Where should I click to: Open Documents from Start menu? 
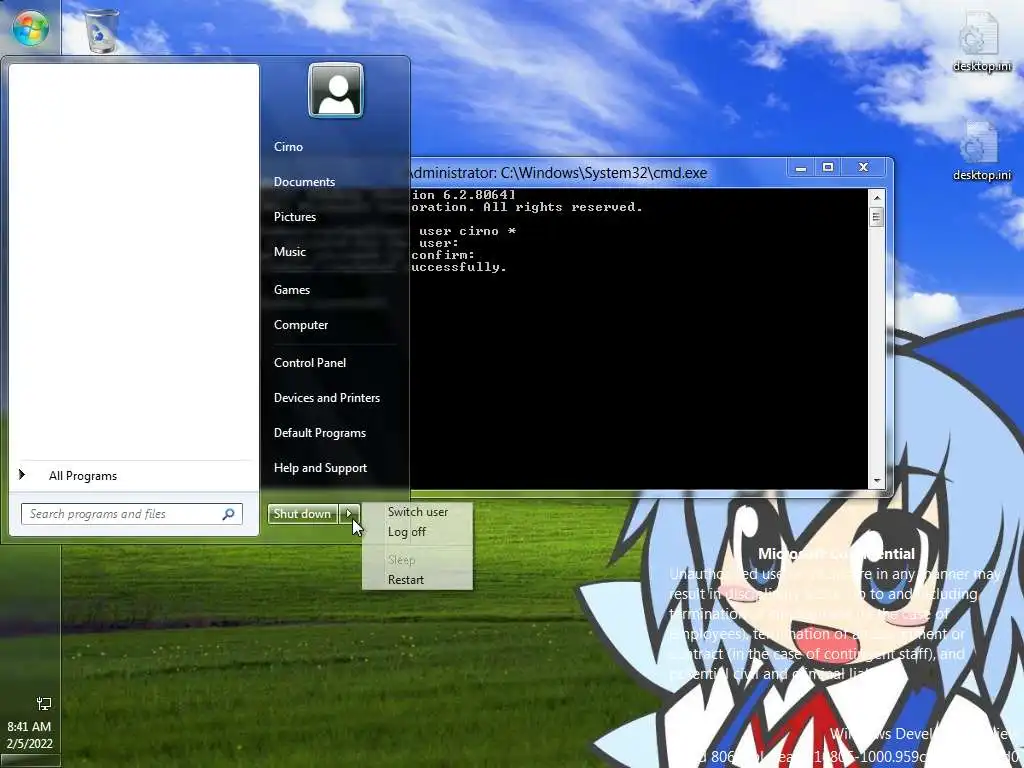(304, 182)
